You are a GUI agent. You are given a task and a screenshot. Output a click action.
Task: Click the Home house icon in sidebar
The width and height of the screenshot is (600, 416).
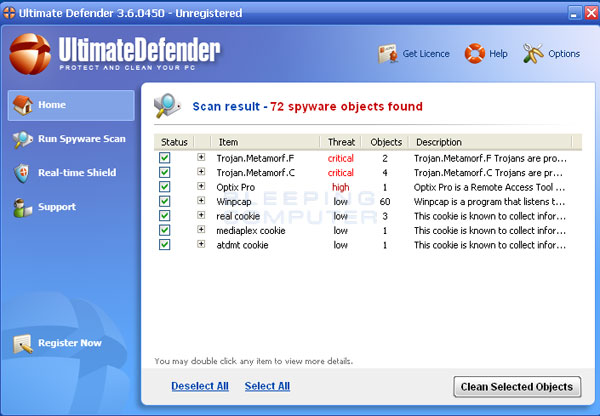point(23,105)
